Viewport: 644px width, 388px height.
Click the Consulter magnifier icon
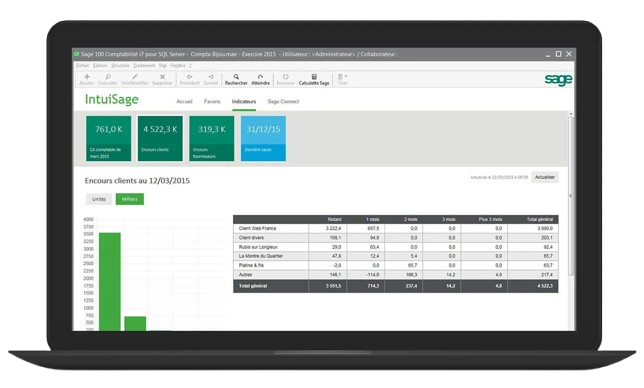point(108,77)
